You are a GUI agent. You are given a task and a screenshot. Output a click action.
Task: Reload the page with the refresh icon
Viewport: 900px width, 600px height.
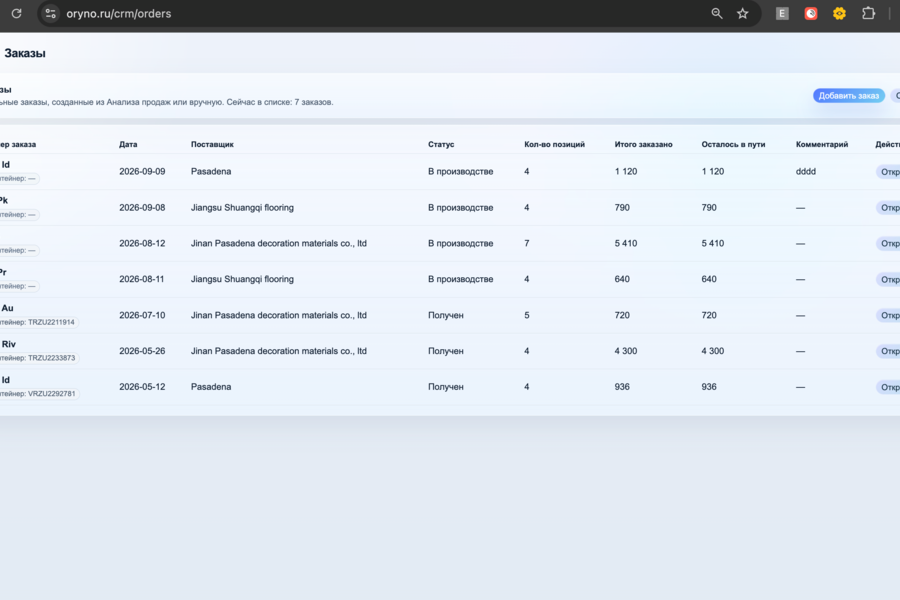(17, 13)
